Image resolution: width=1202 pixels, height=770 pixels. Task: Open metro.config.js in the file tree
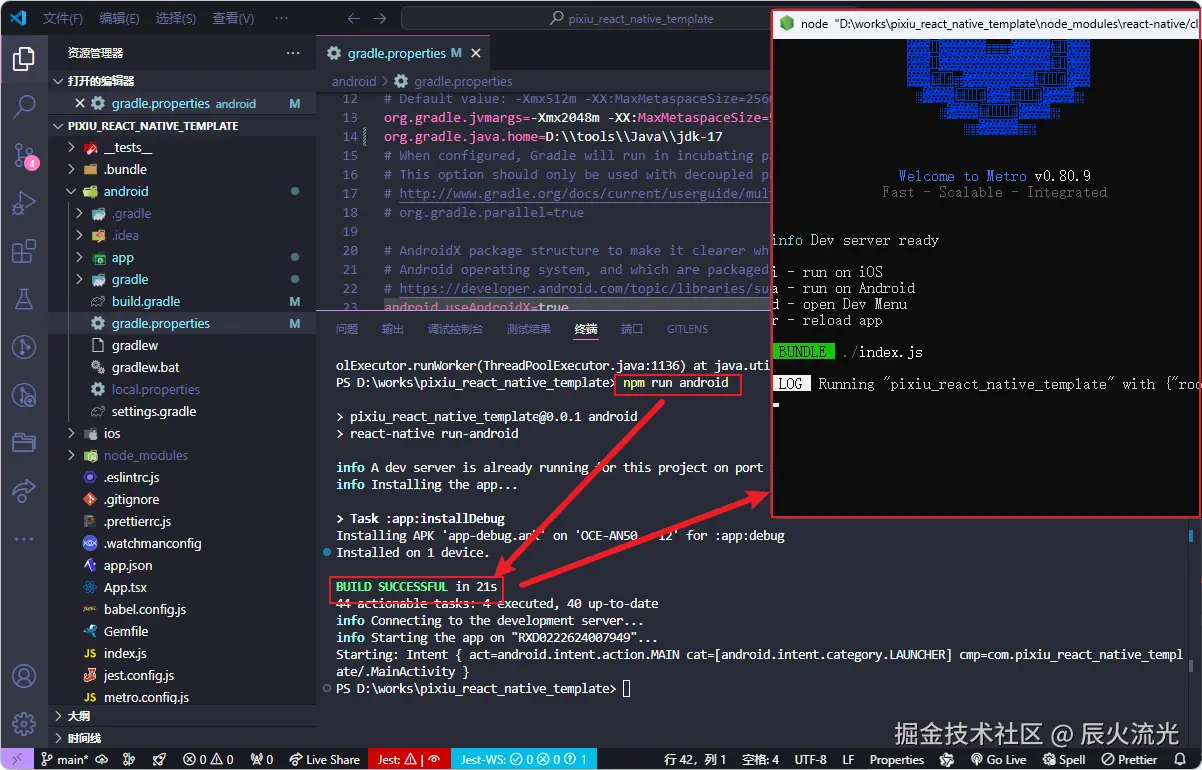[182, 697]
